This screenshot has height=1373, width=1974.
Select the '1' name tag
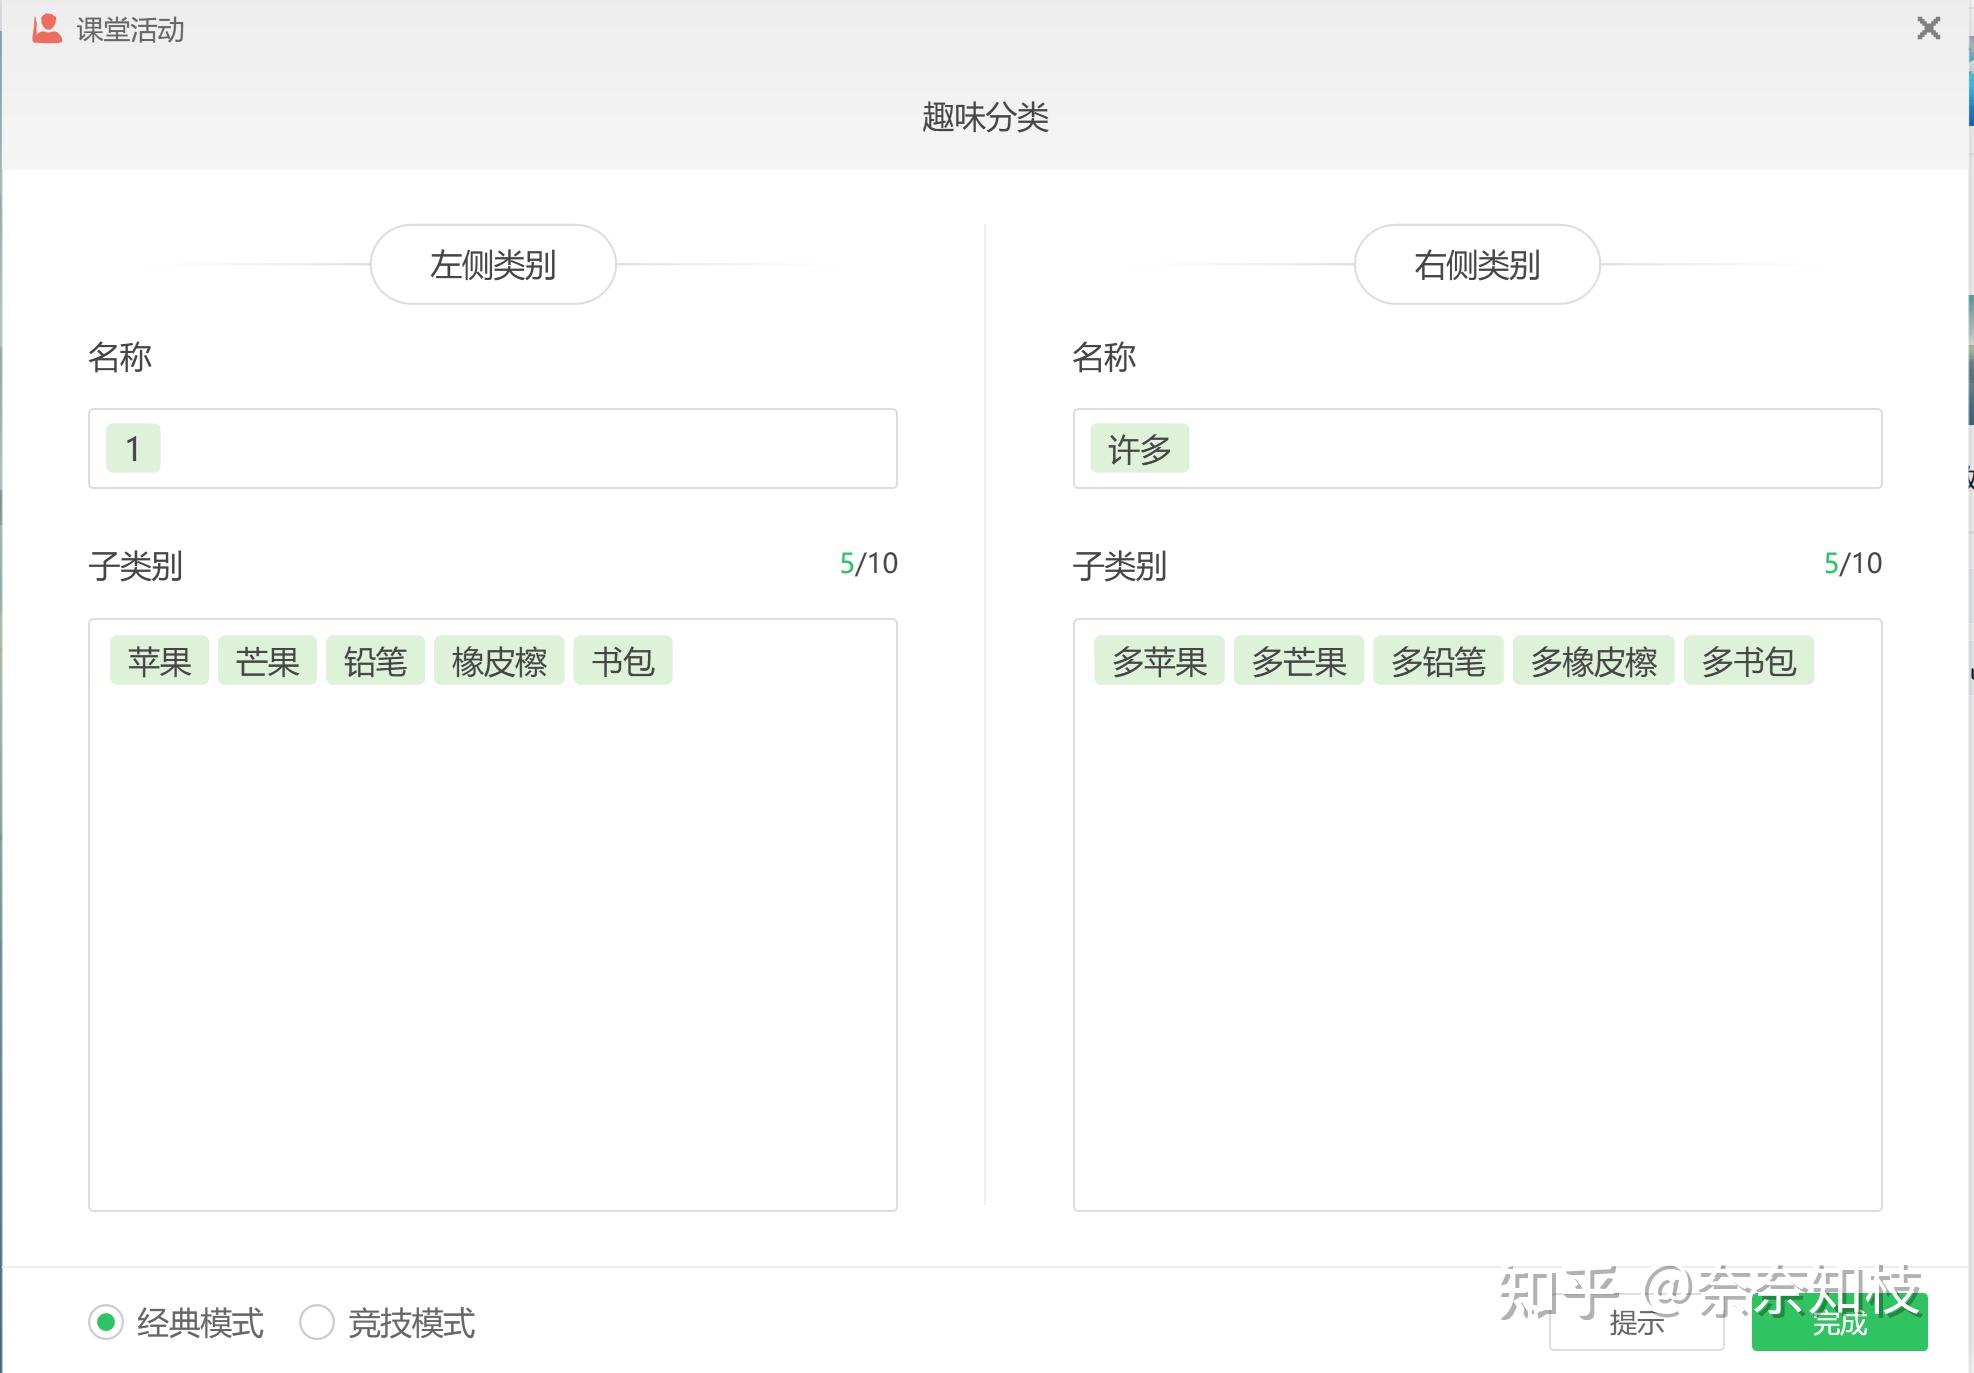133,448
